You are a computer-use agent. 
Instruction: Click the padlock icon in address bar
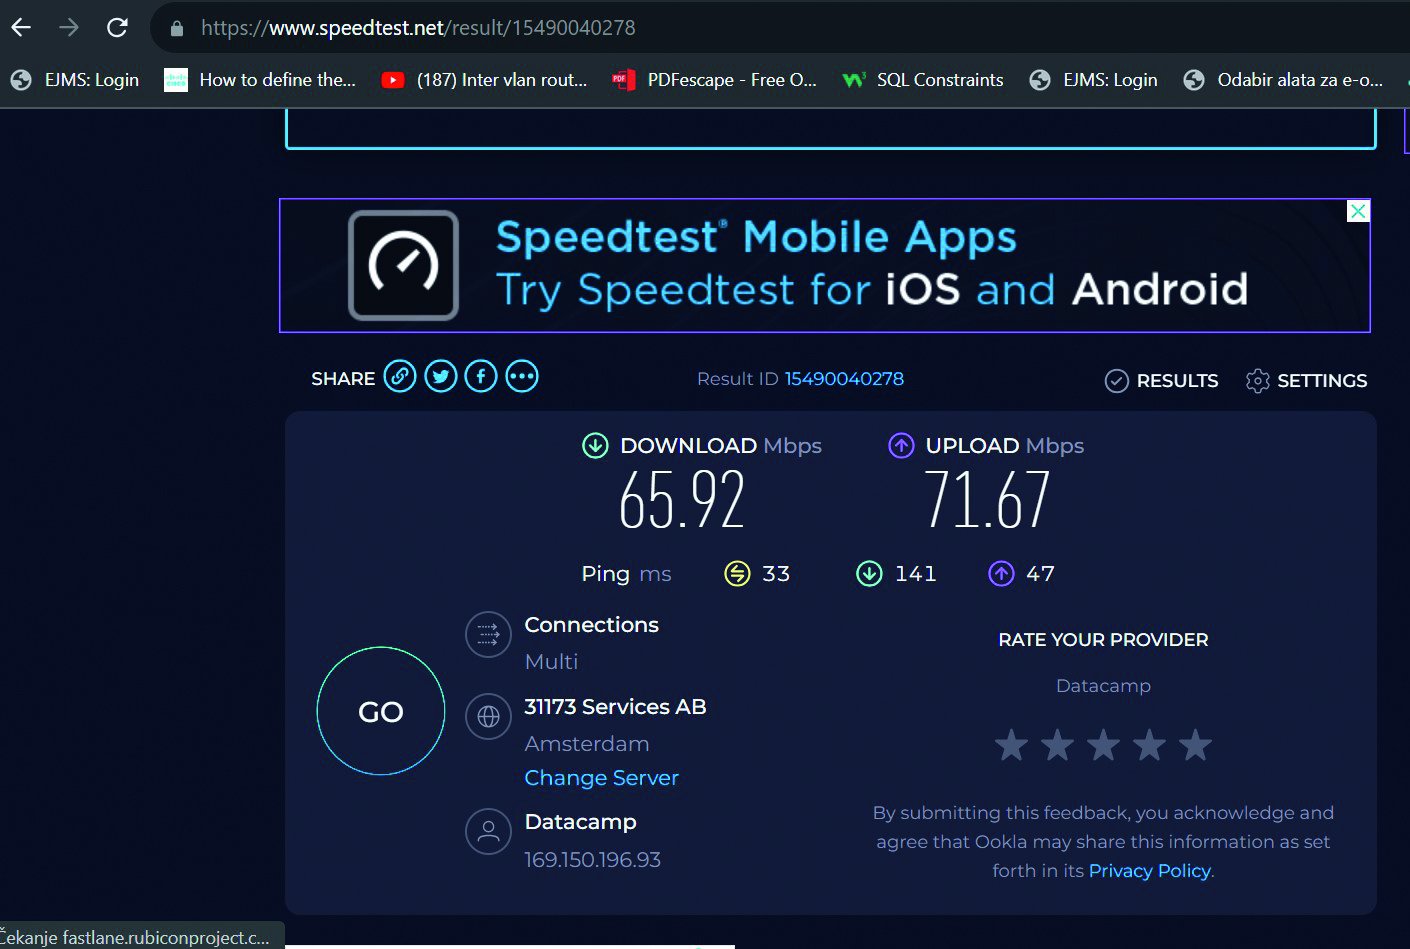(x=177, y=28)
